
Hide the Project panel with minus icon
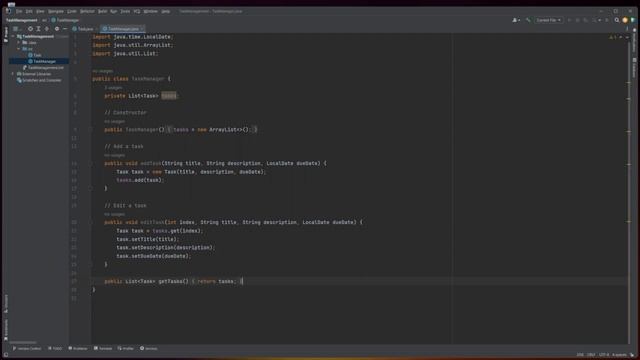(65, 29)
